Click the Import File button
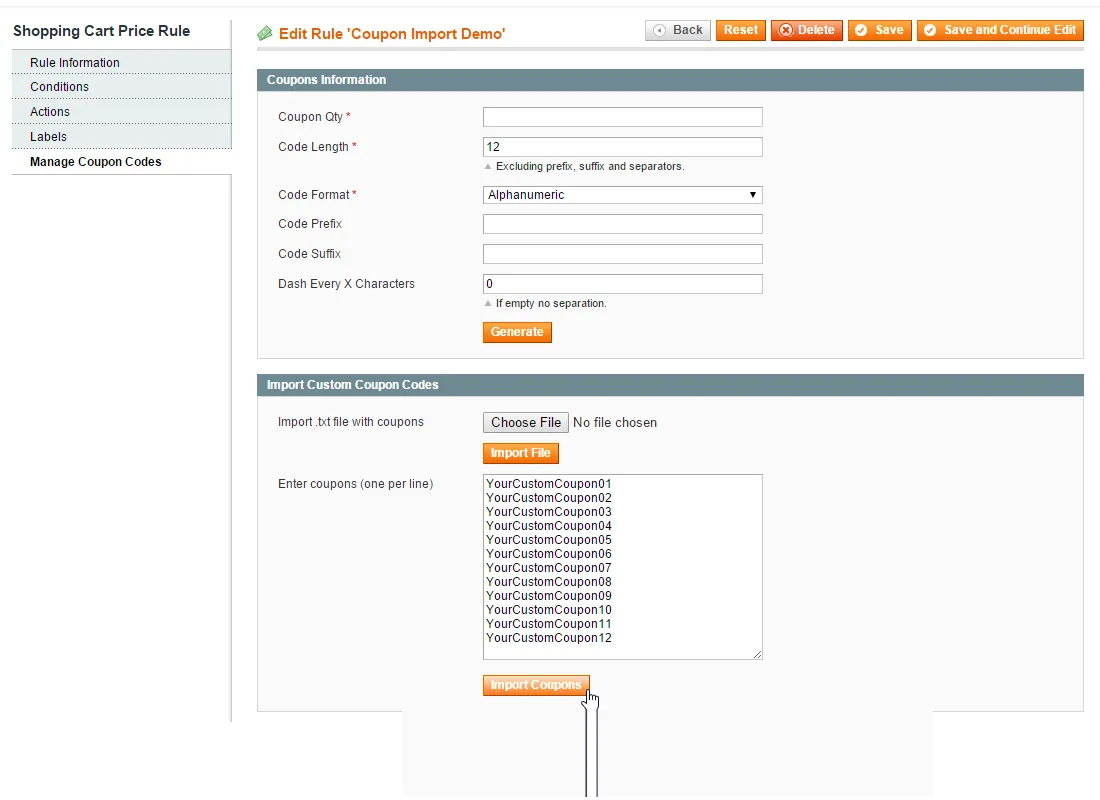 pyautogui.click(x=521, y=453)
